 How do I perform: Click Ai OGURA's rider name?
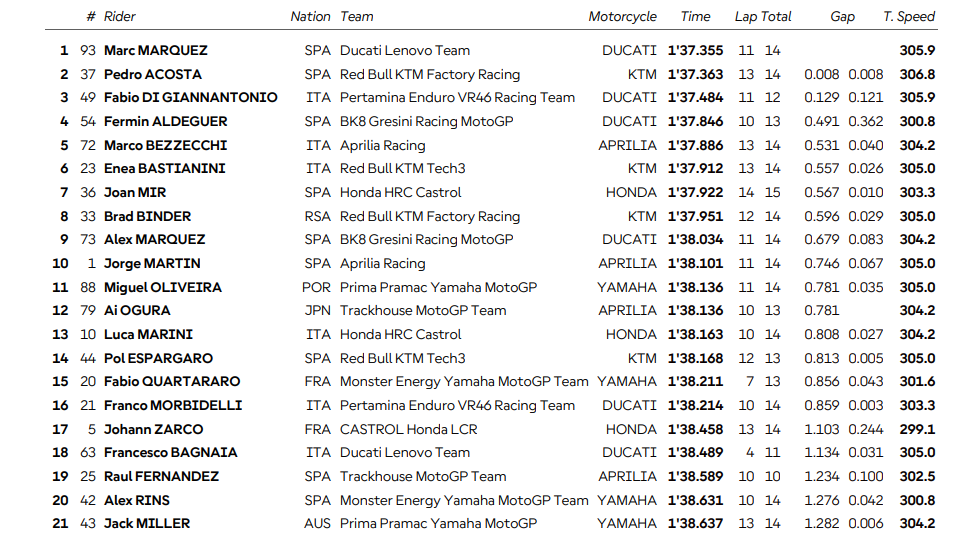(137, 311)
